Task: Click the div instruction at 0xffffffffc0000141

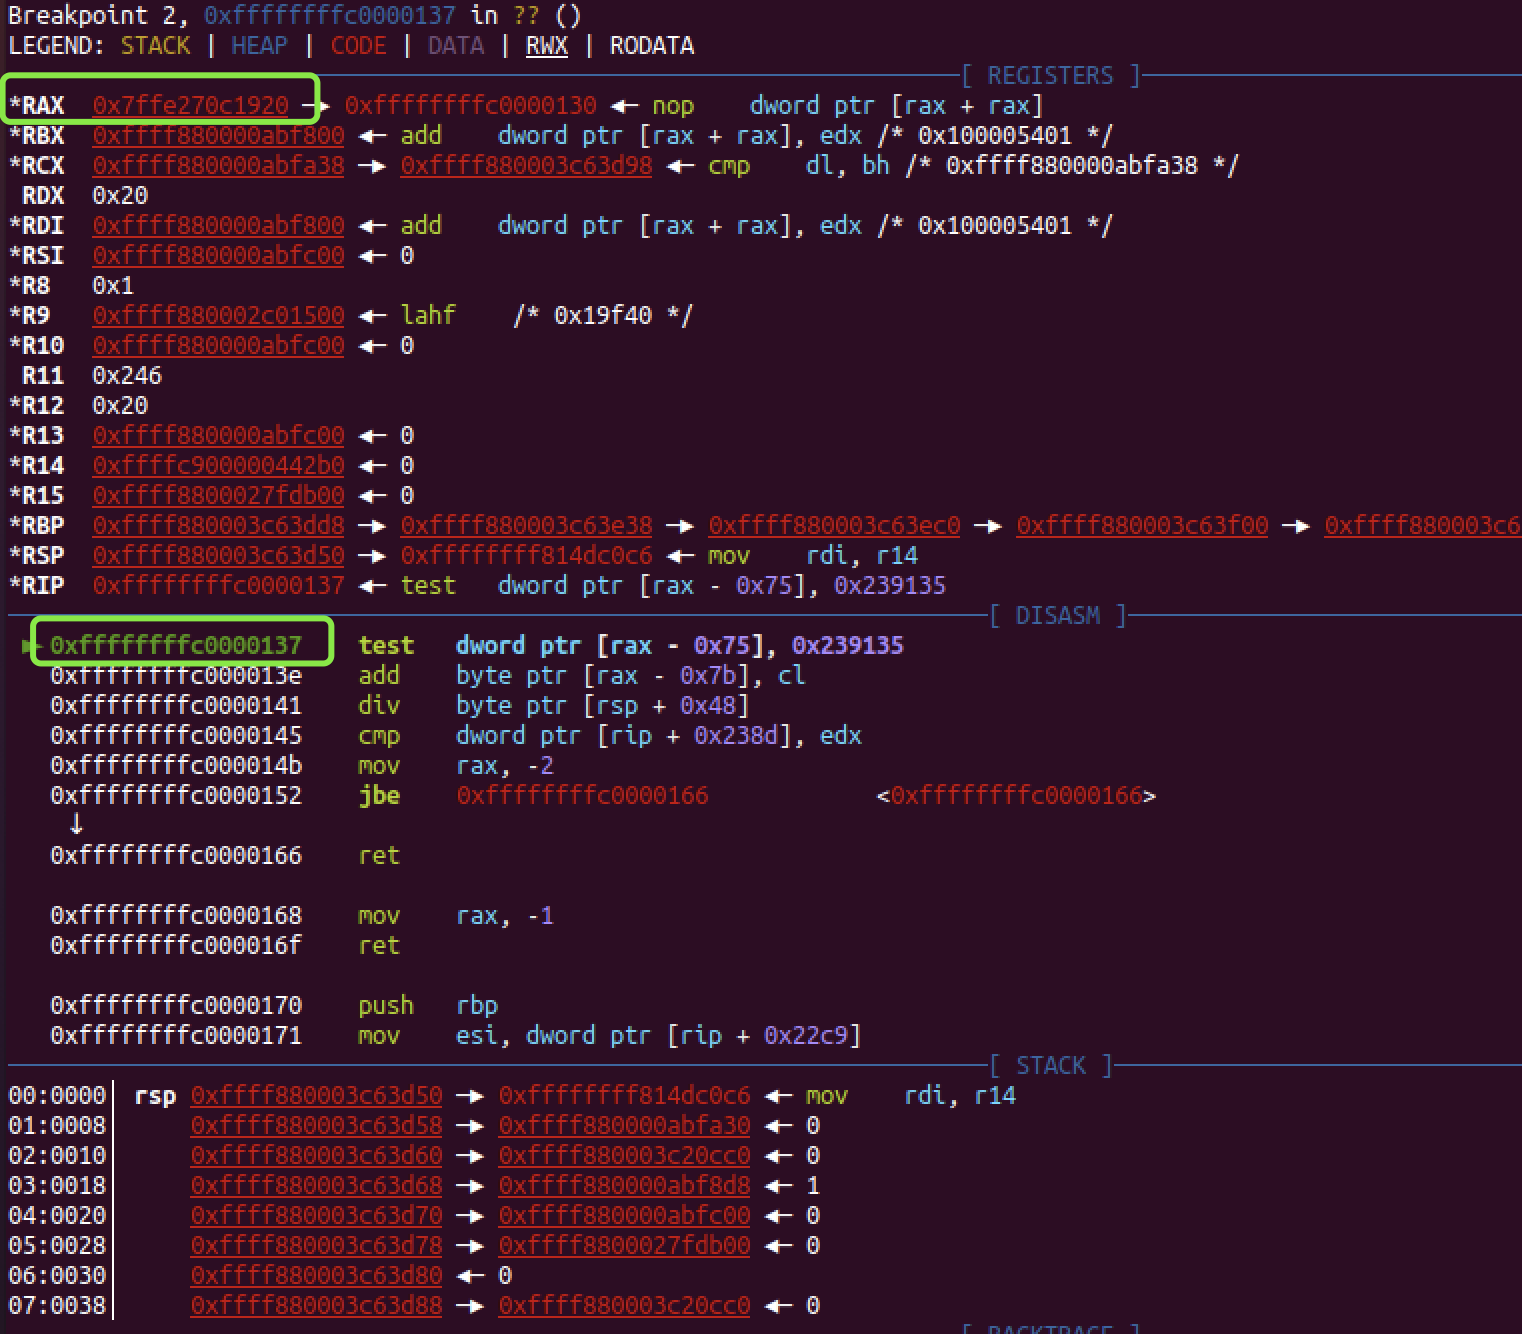Action: pyautogui.click(x=379, y=706)
